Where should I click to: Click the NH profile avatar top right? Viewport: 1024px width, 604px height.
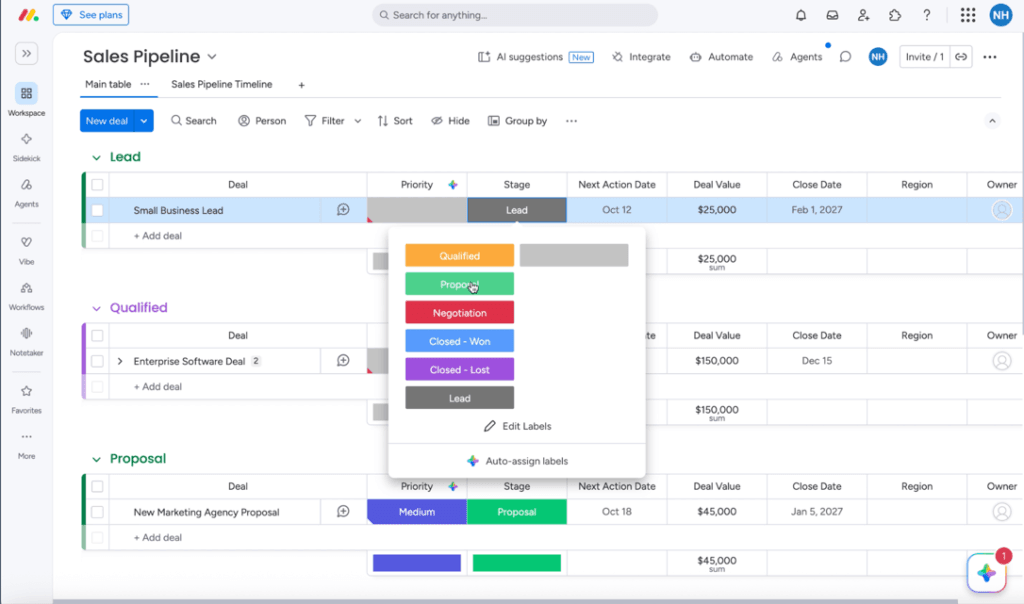pos(1000,15)
